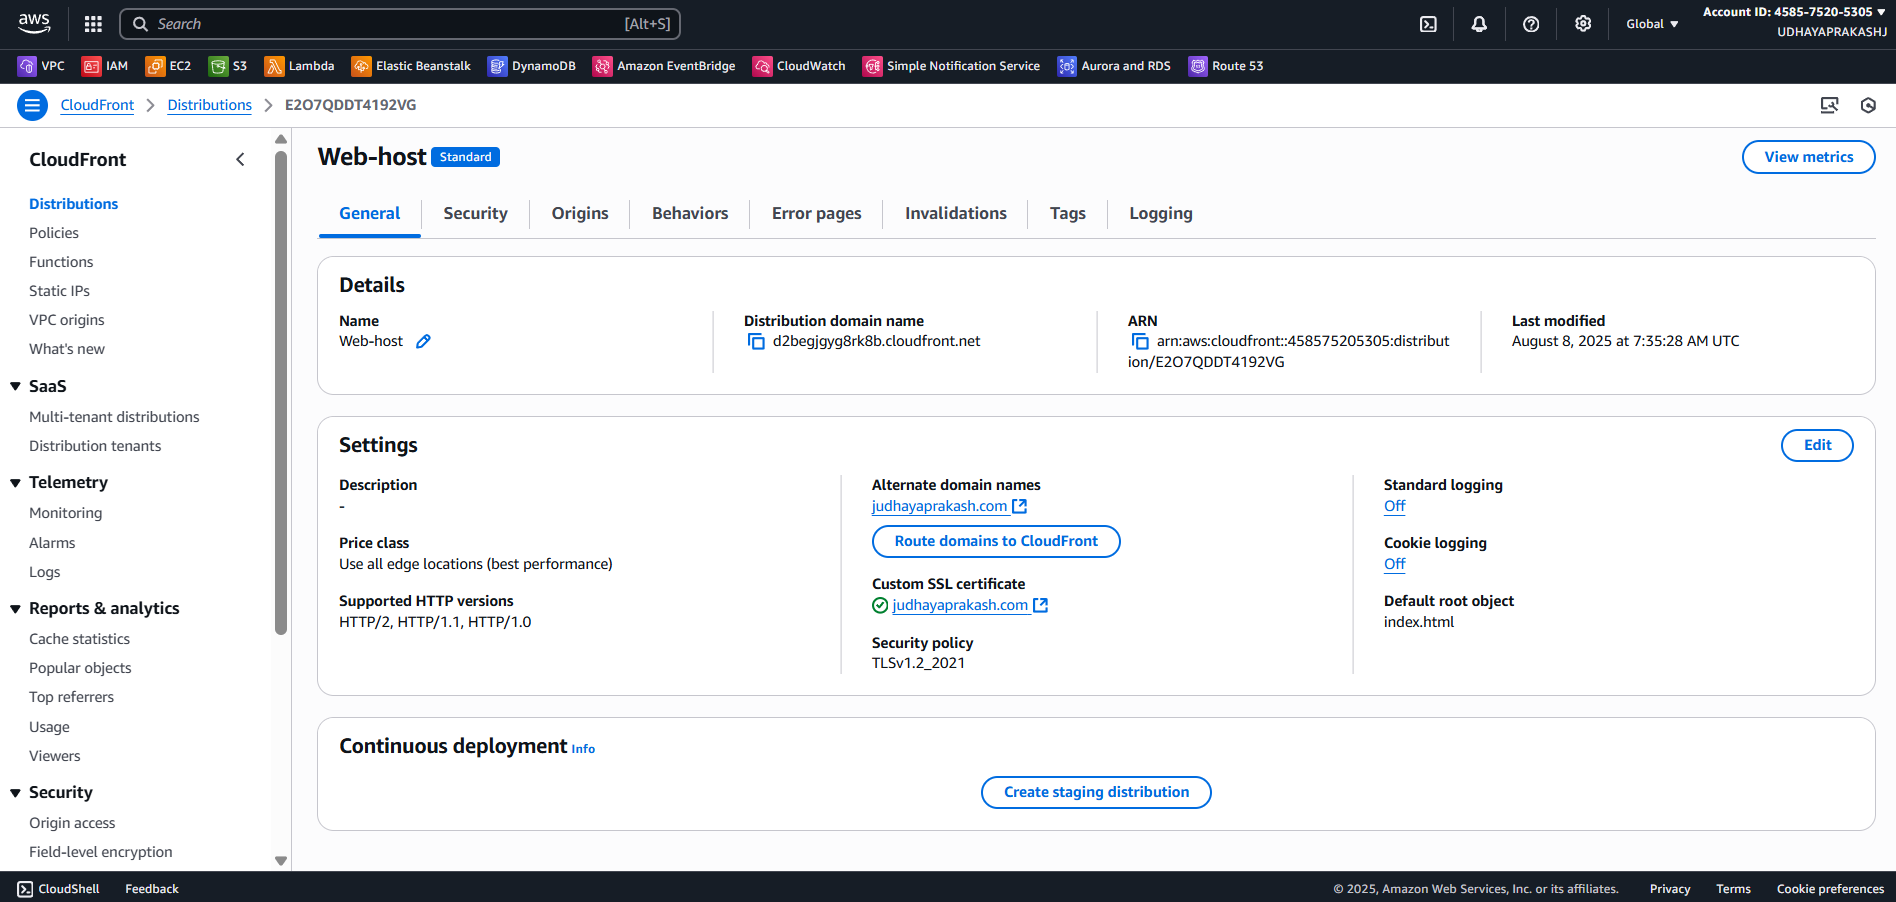
Task: Open DynamoDB shortcut in favorites bar
Action: [532, 66]
